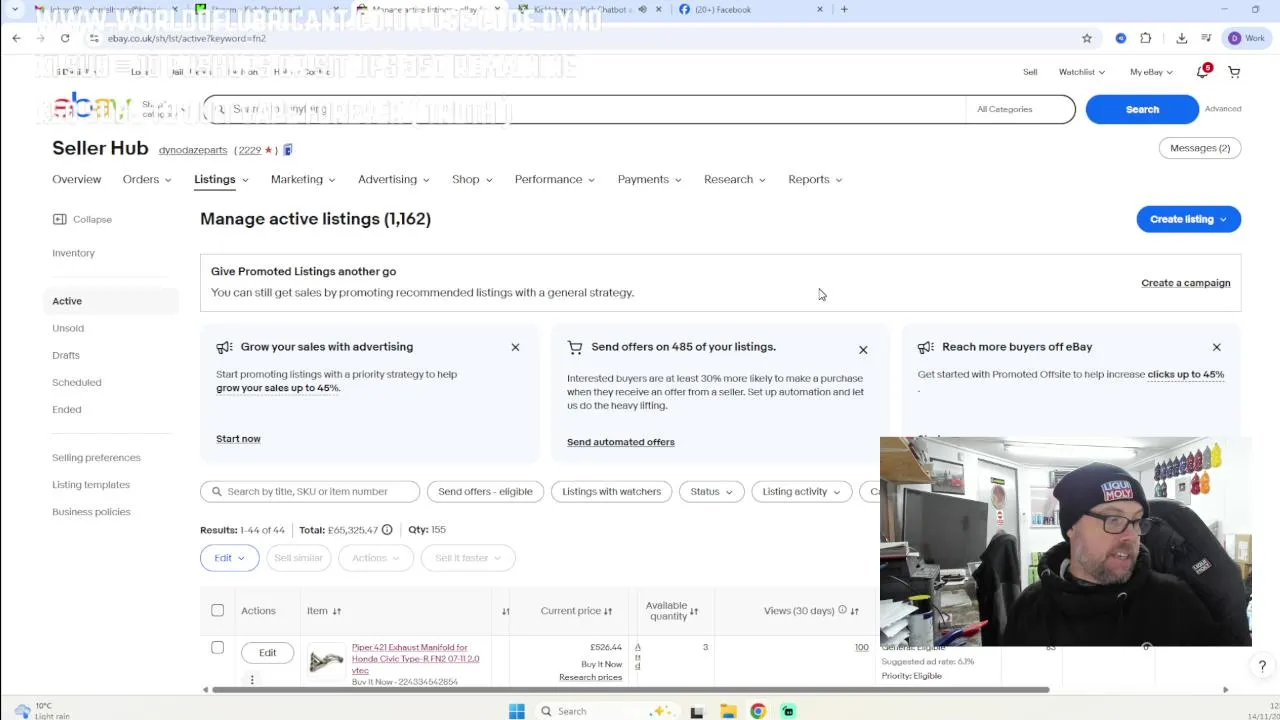Go to the Overview tab
This screenshot has width=1280, height=720.
point(76,179)
